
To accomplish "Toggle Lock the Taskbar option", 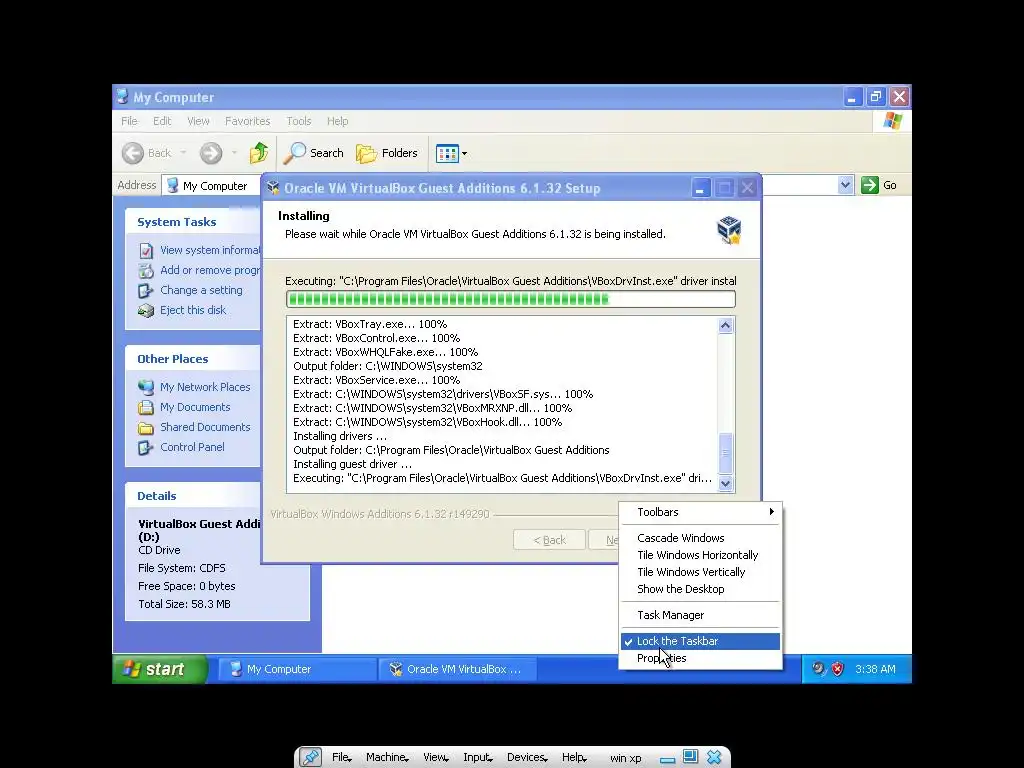I will (x=701, y=641).
